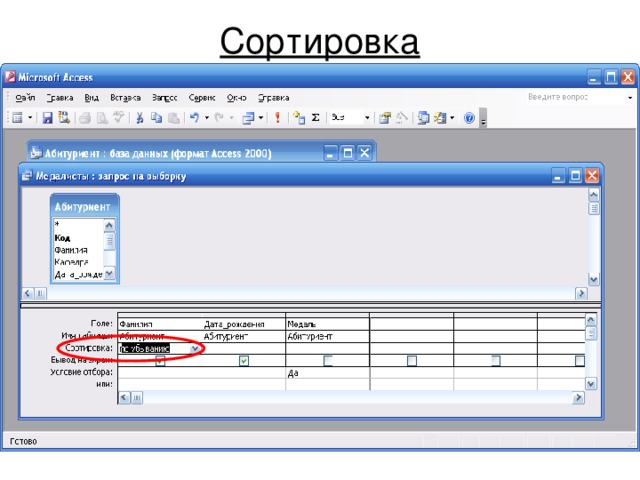Open the Окно menu
The width and height of the screenshot is (640, 480).
tap(236, 98)
